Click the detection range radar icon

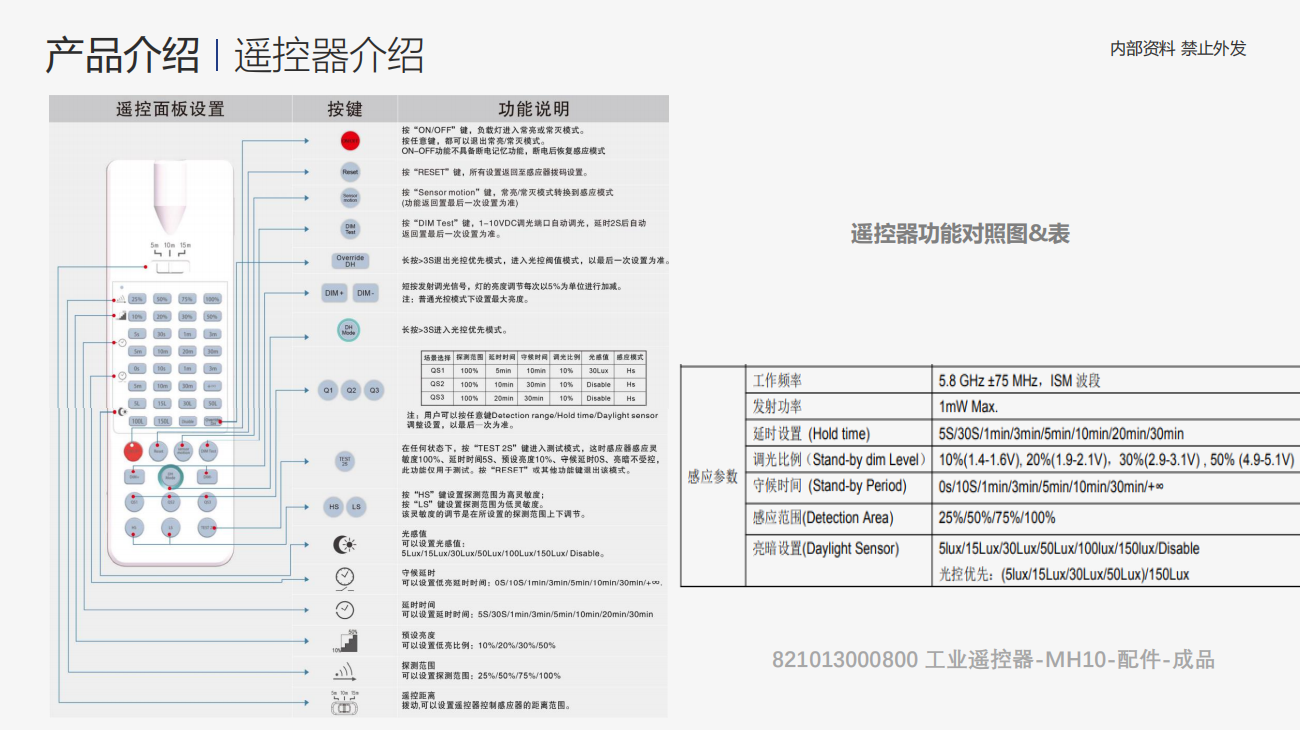(x=344, y=671)
